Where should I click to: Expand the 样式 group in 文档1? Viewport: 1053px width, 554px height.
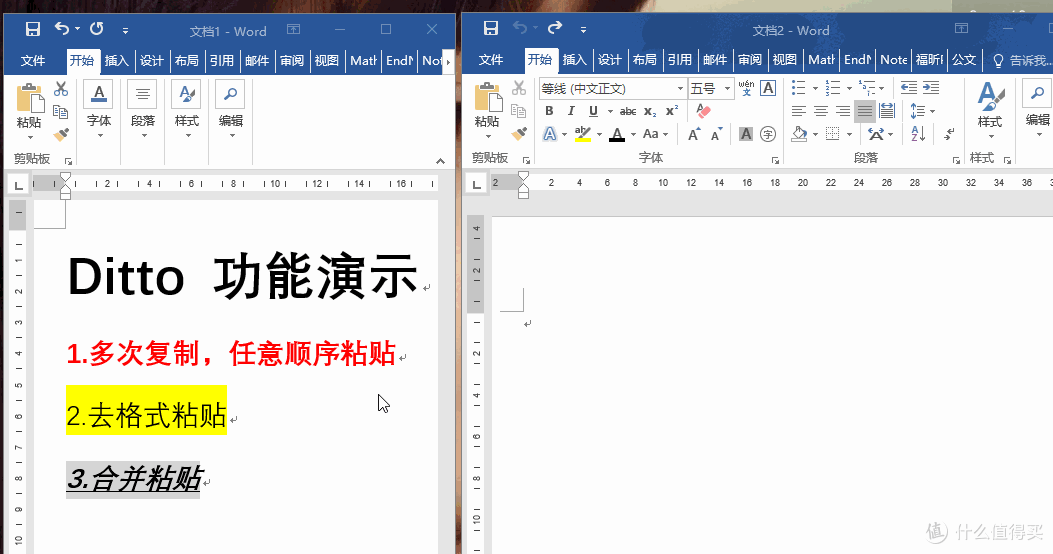(187, 111)
